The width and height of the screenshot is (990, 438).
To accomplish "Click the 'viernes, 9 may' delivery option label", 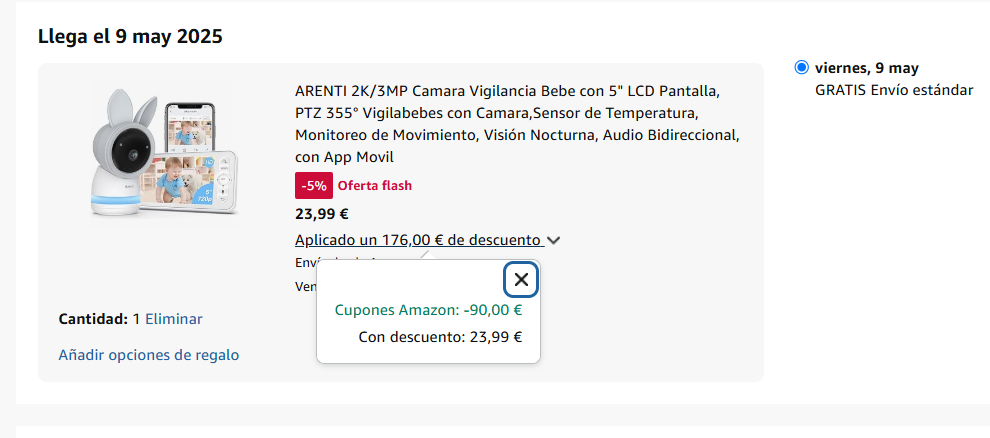I will 867,68.
